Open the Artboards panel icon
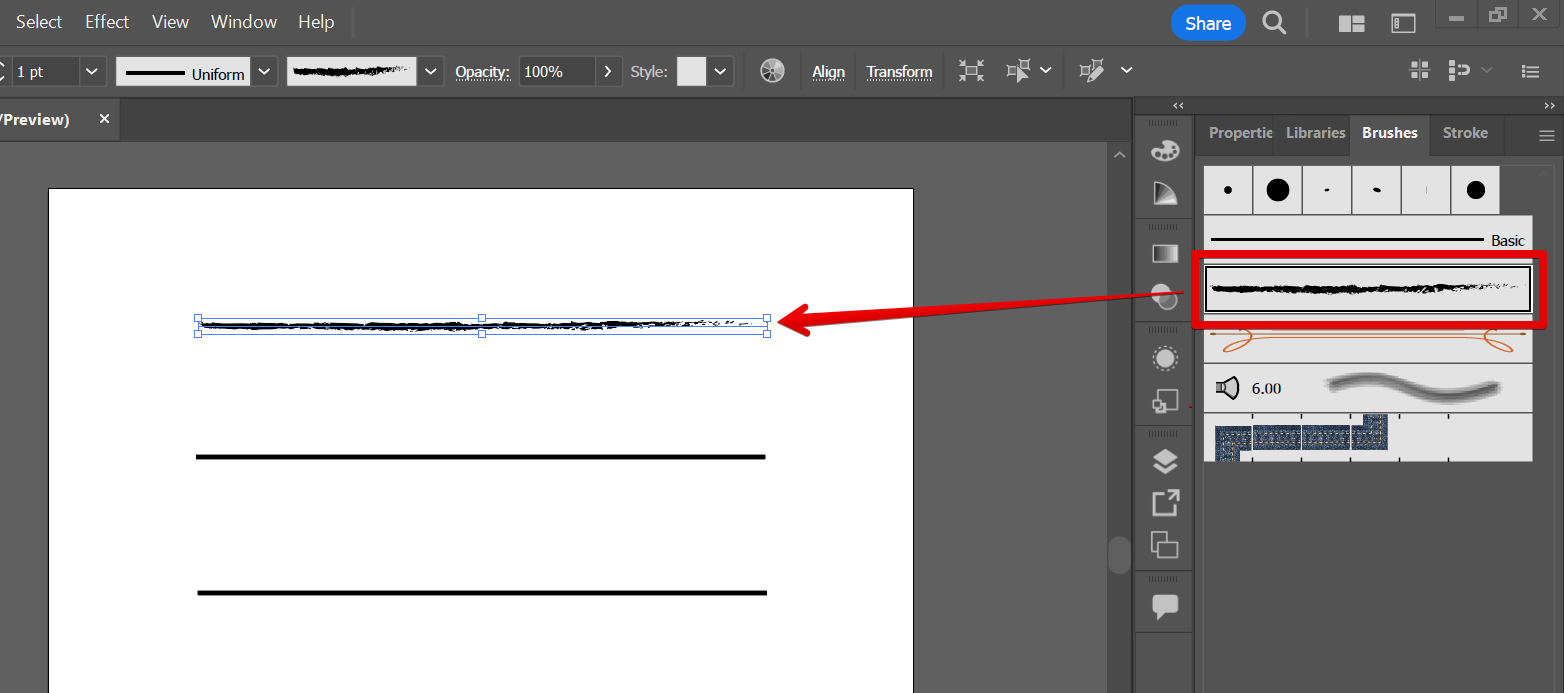 1165,544
